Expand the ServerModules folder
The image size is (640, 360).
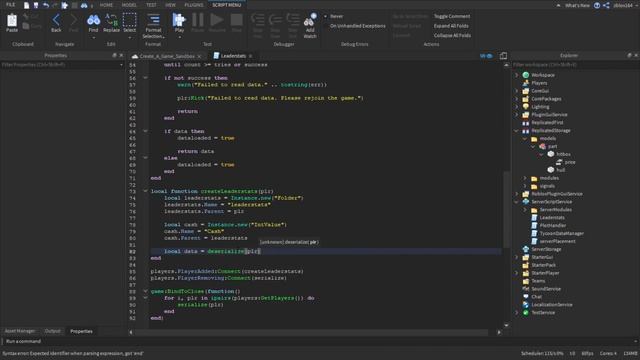525,210
